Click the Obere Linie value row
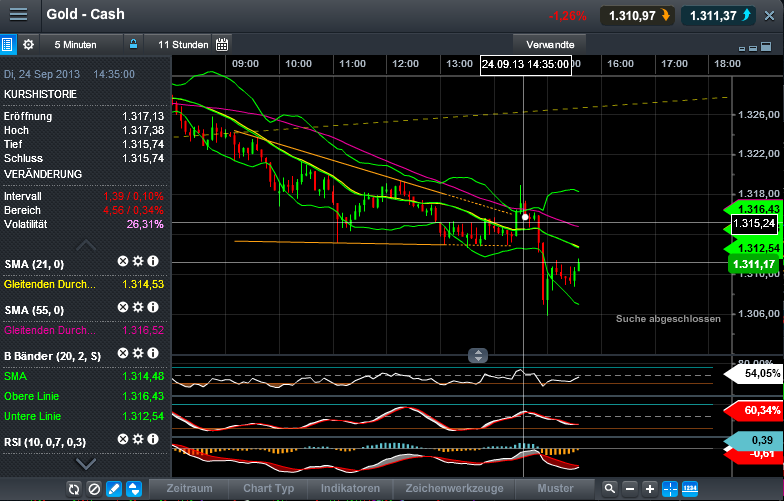784x501 pixels. tap(84, 396)
